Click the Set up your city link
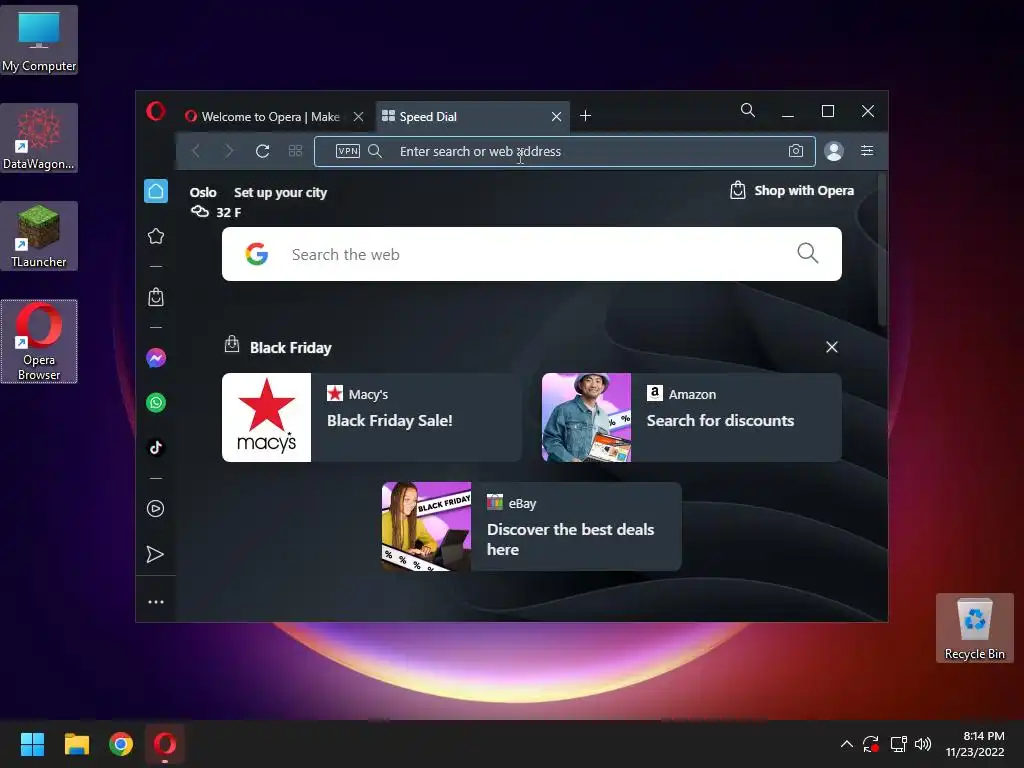 point(280,193)
